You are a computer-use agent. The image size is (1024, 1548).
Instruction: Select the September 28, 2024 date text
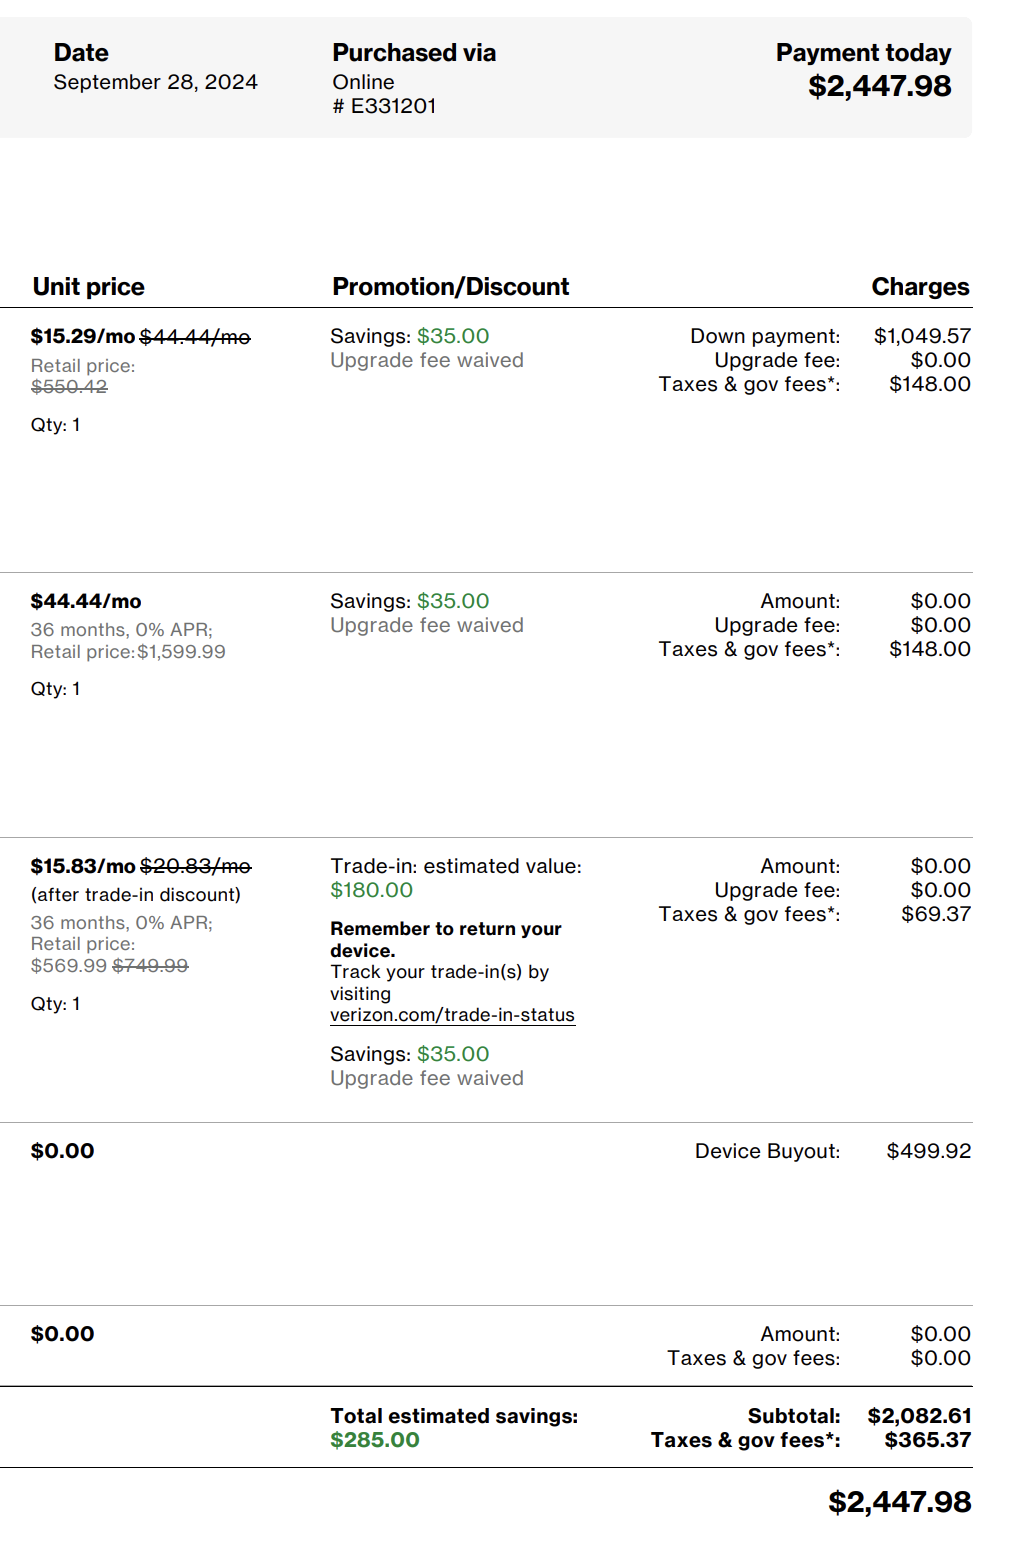point(155,82)
